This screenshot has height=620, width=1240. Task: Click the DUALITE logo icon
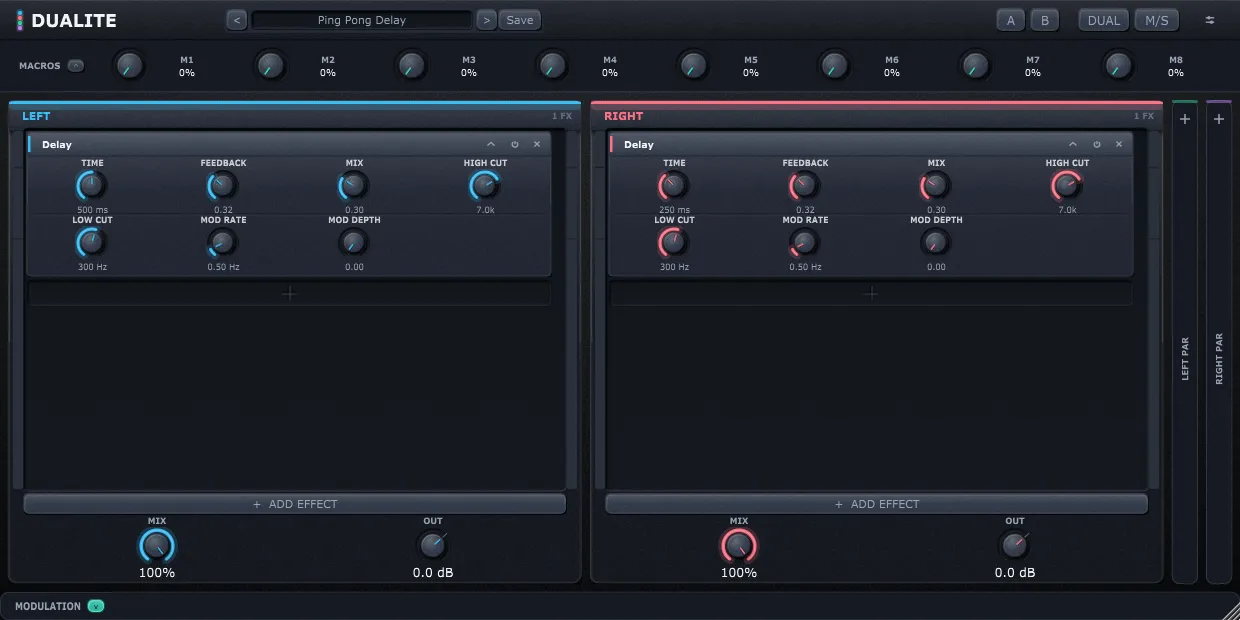click(20, 20)
